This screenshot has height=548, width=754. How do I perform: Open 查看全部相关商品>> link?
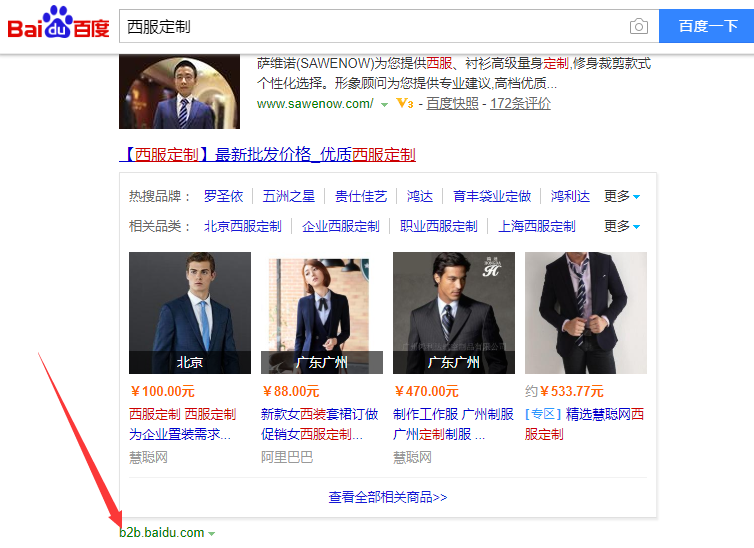388,497
